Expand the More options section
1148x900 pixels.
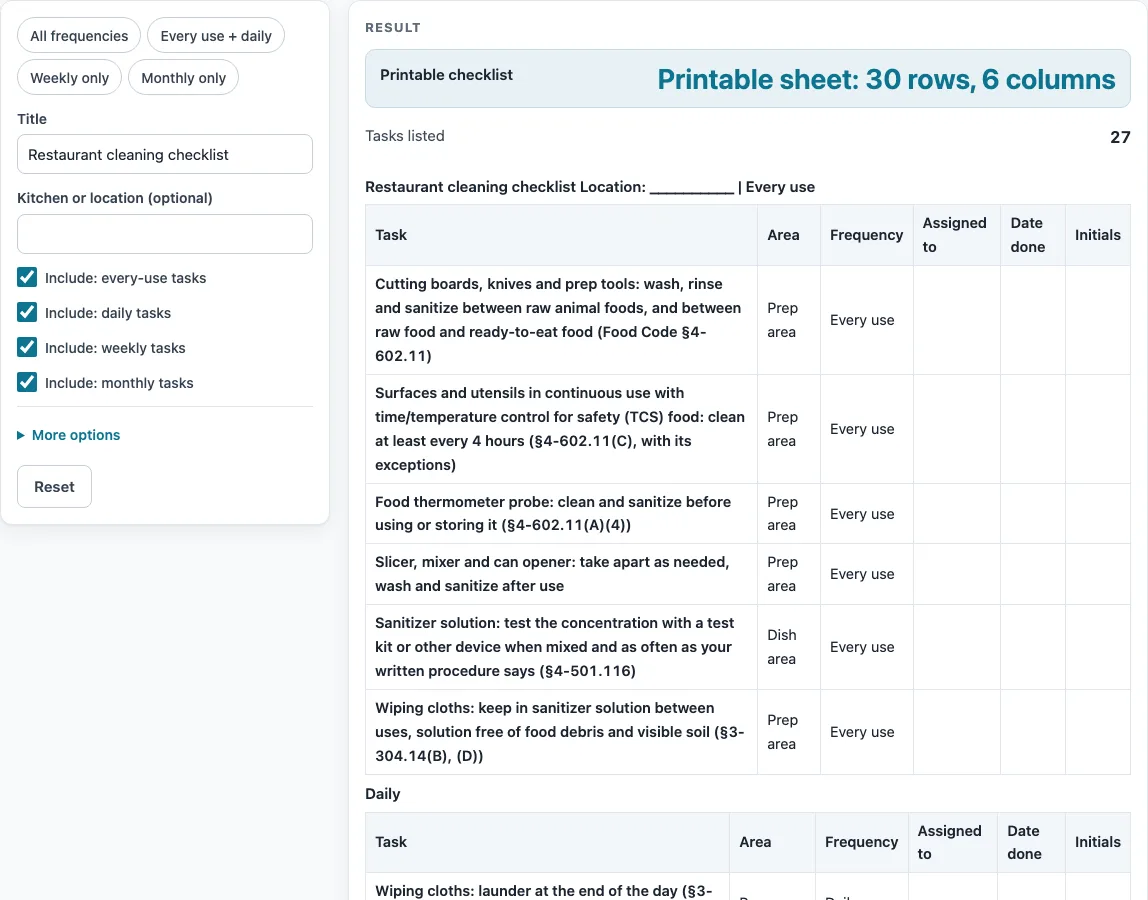point(69,435)
